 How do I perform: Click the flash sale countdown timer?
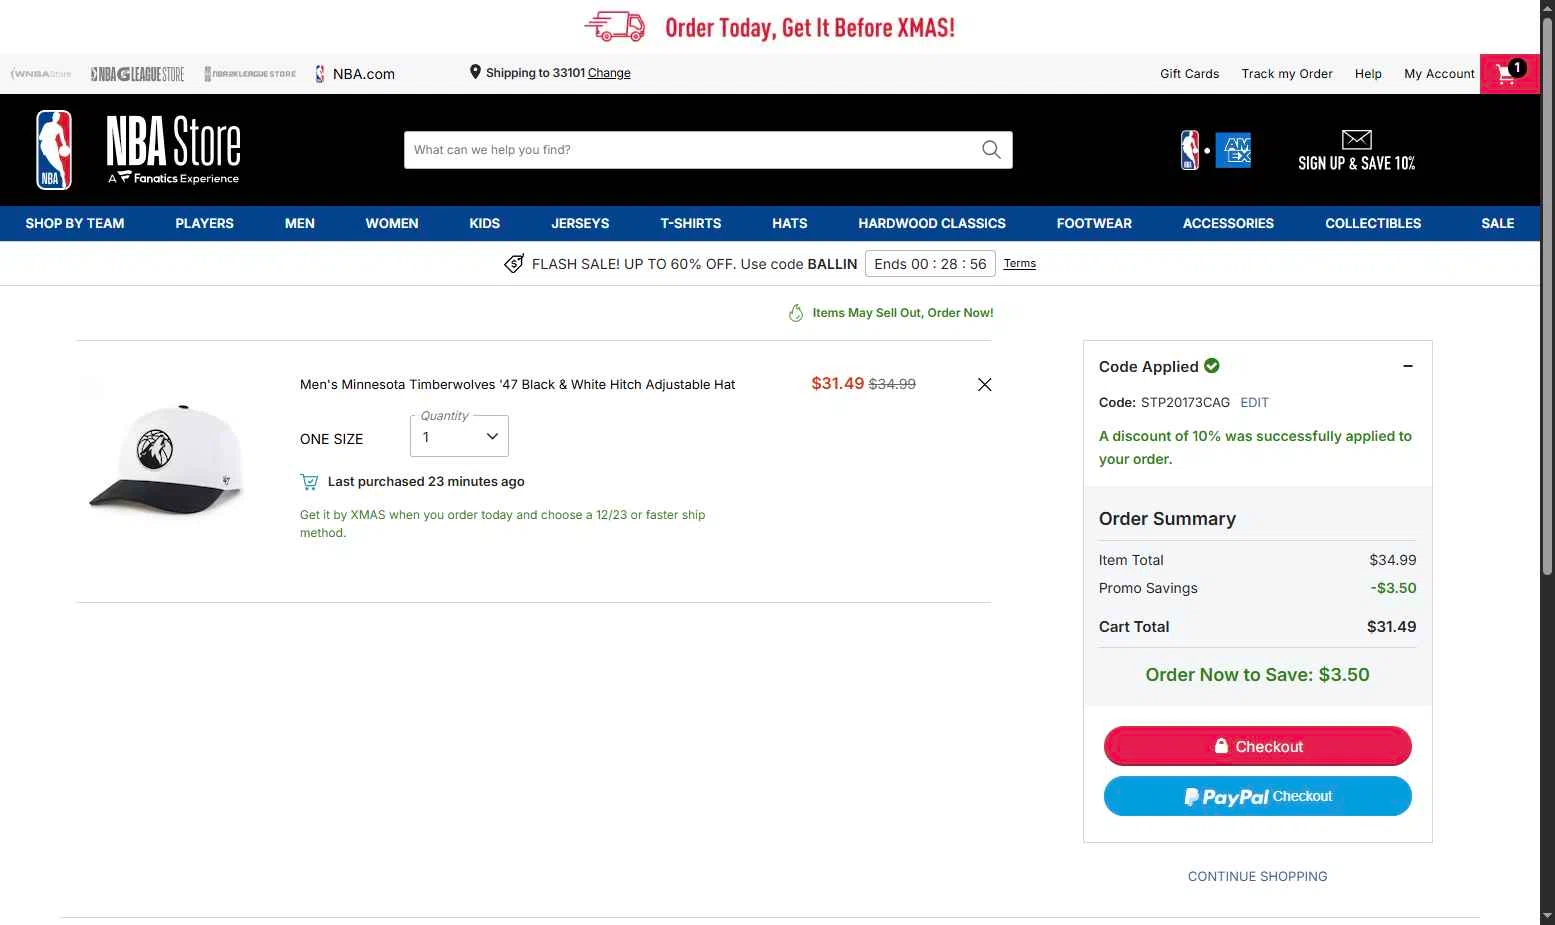[930, 264]
